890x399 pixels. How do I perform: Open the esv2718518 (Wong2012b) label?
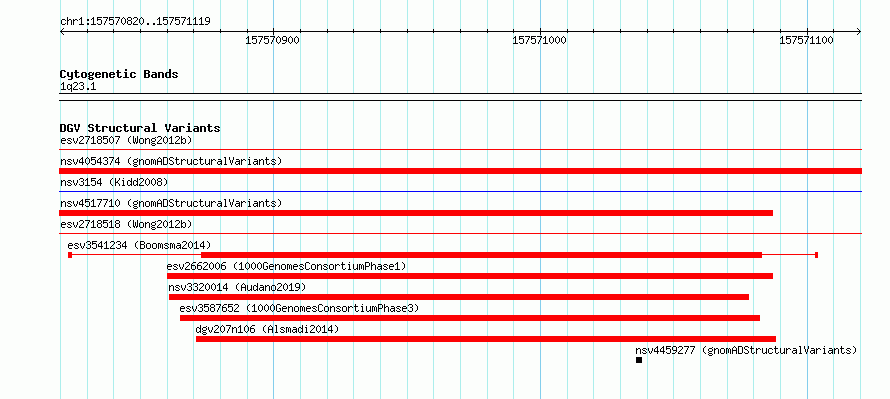126,224
